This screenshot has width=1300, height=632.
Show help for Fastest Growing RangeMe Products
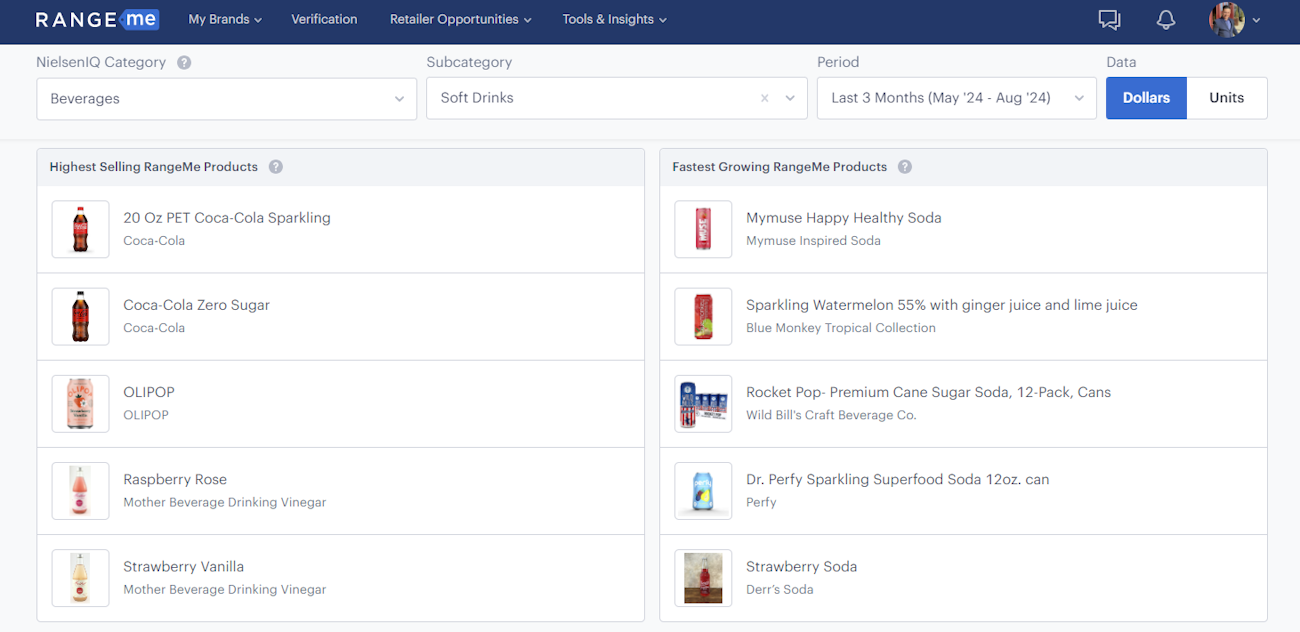click(x=905, y=167)
